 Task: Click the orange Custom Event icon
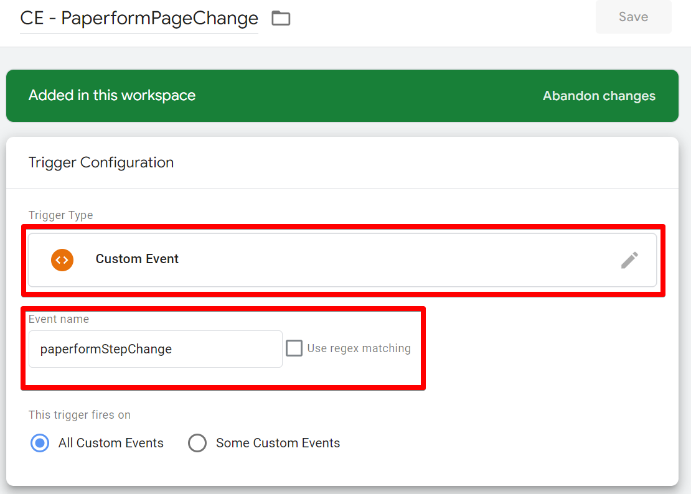coord(62,259)
